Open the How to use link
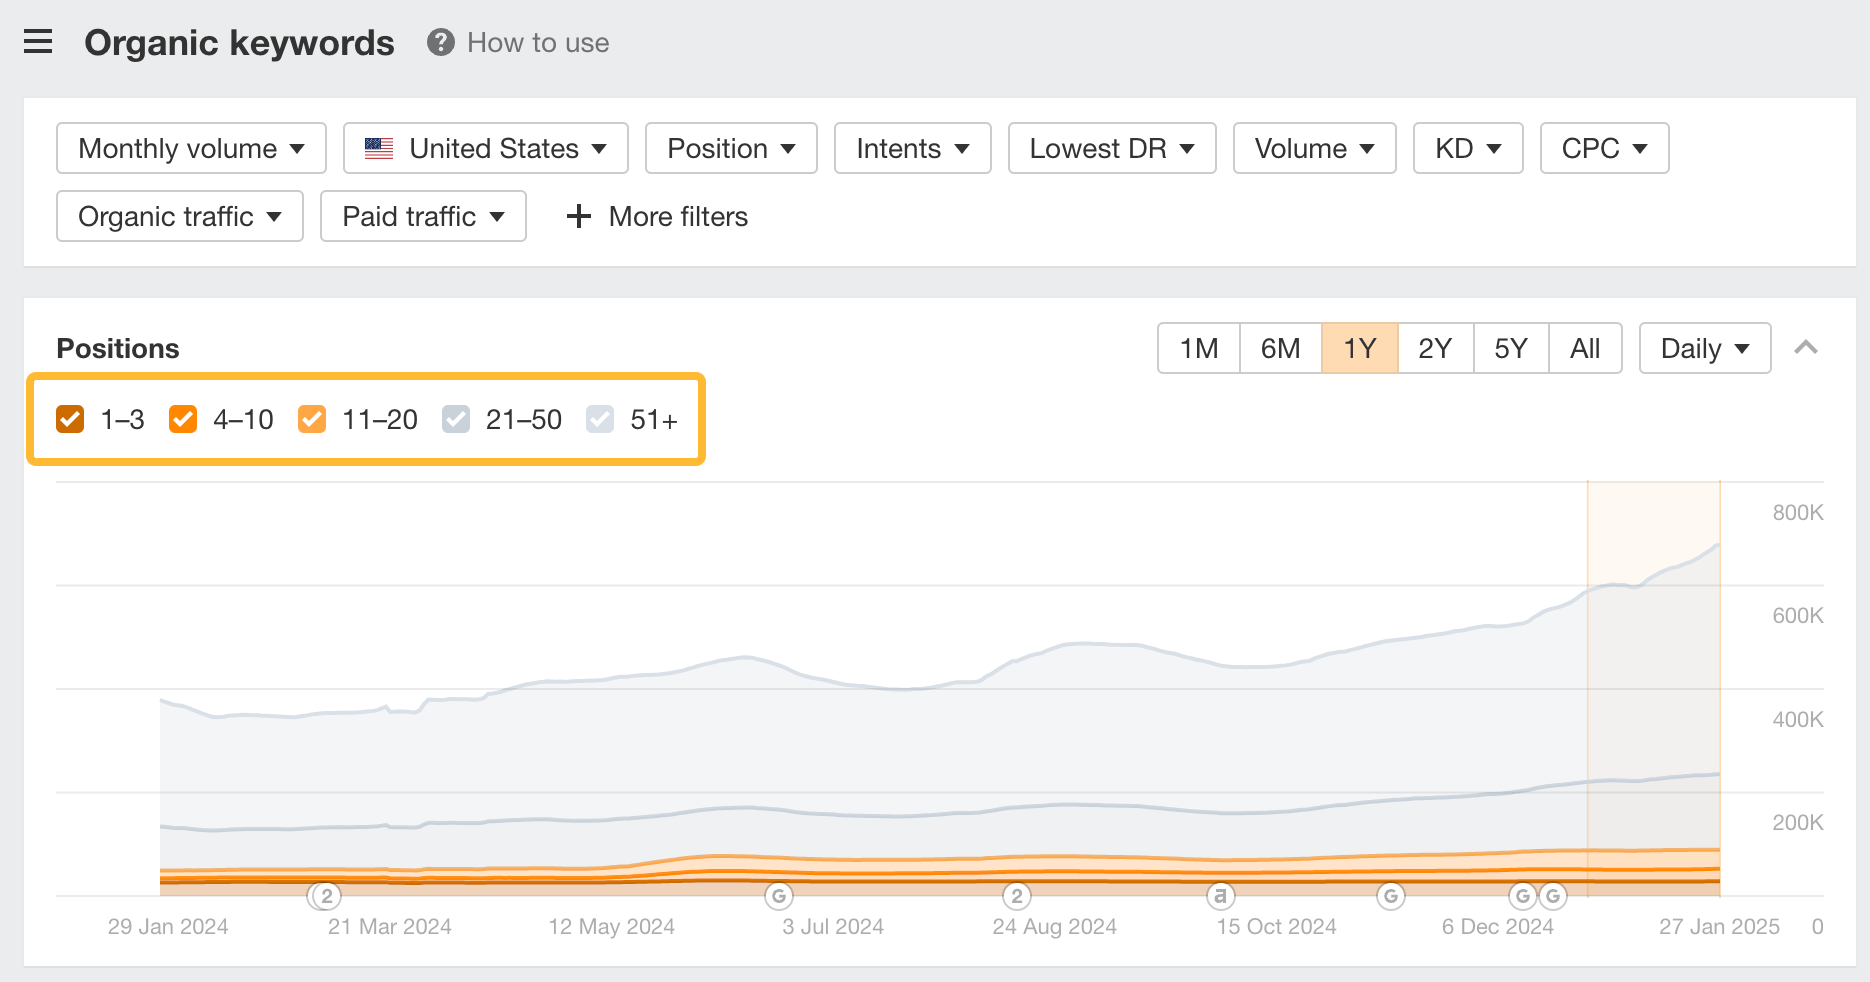Viewport: 1870px width, 982px height. point(538,42)
